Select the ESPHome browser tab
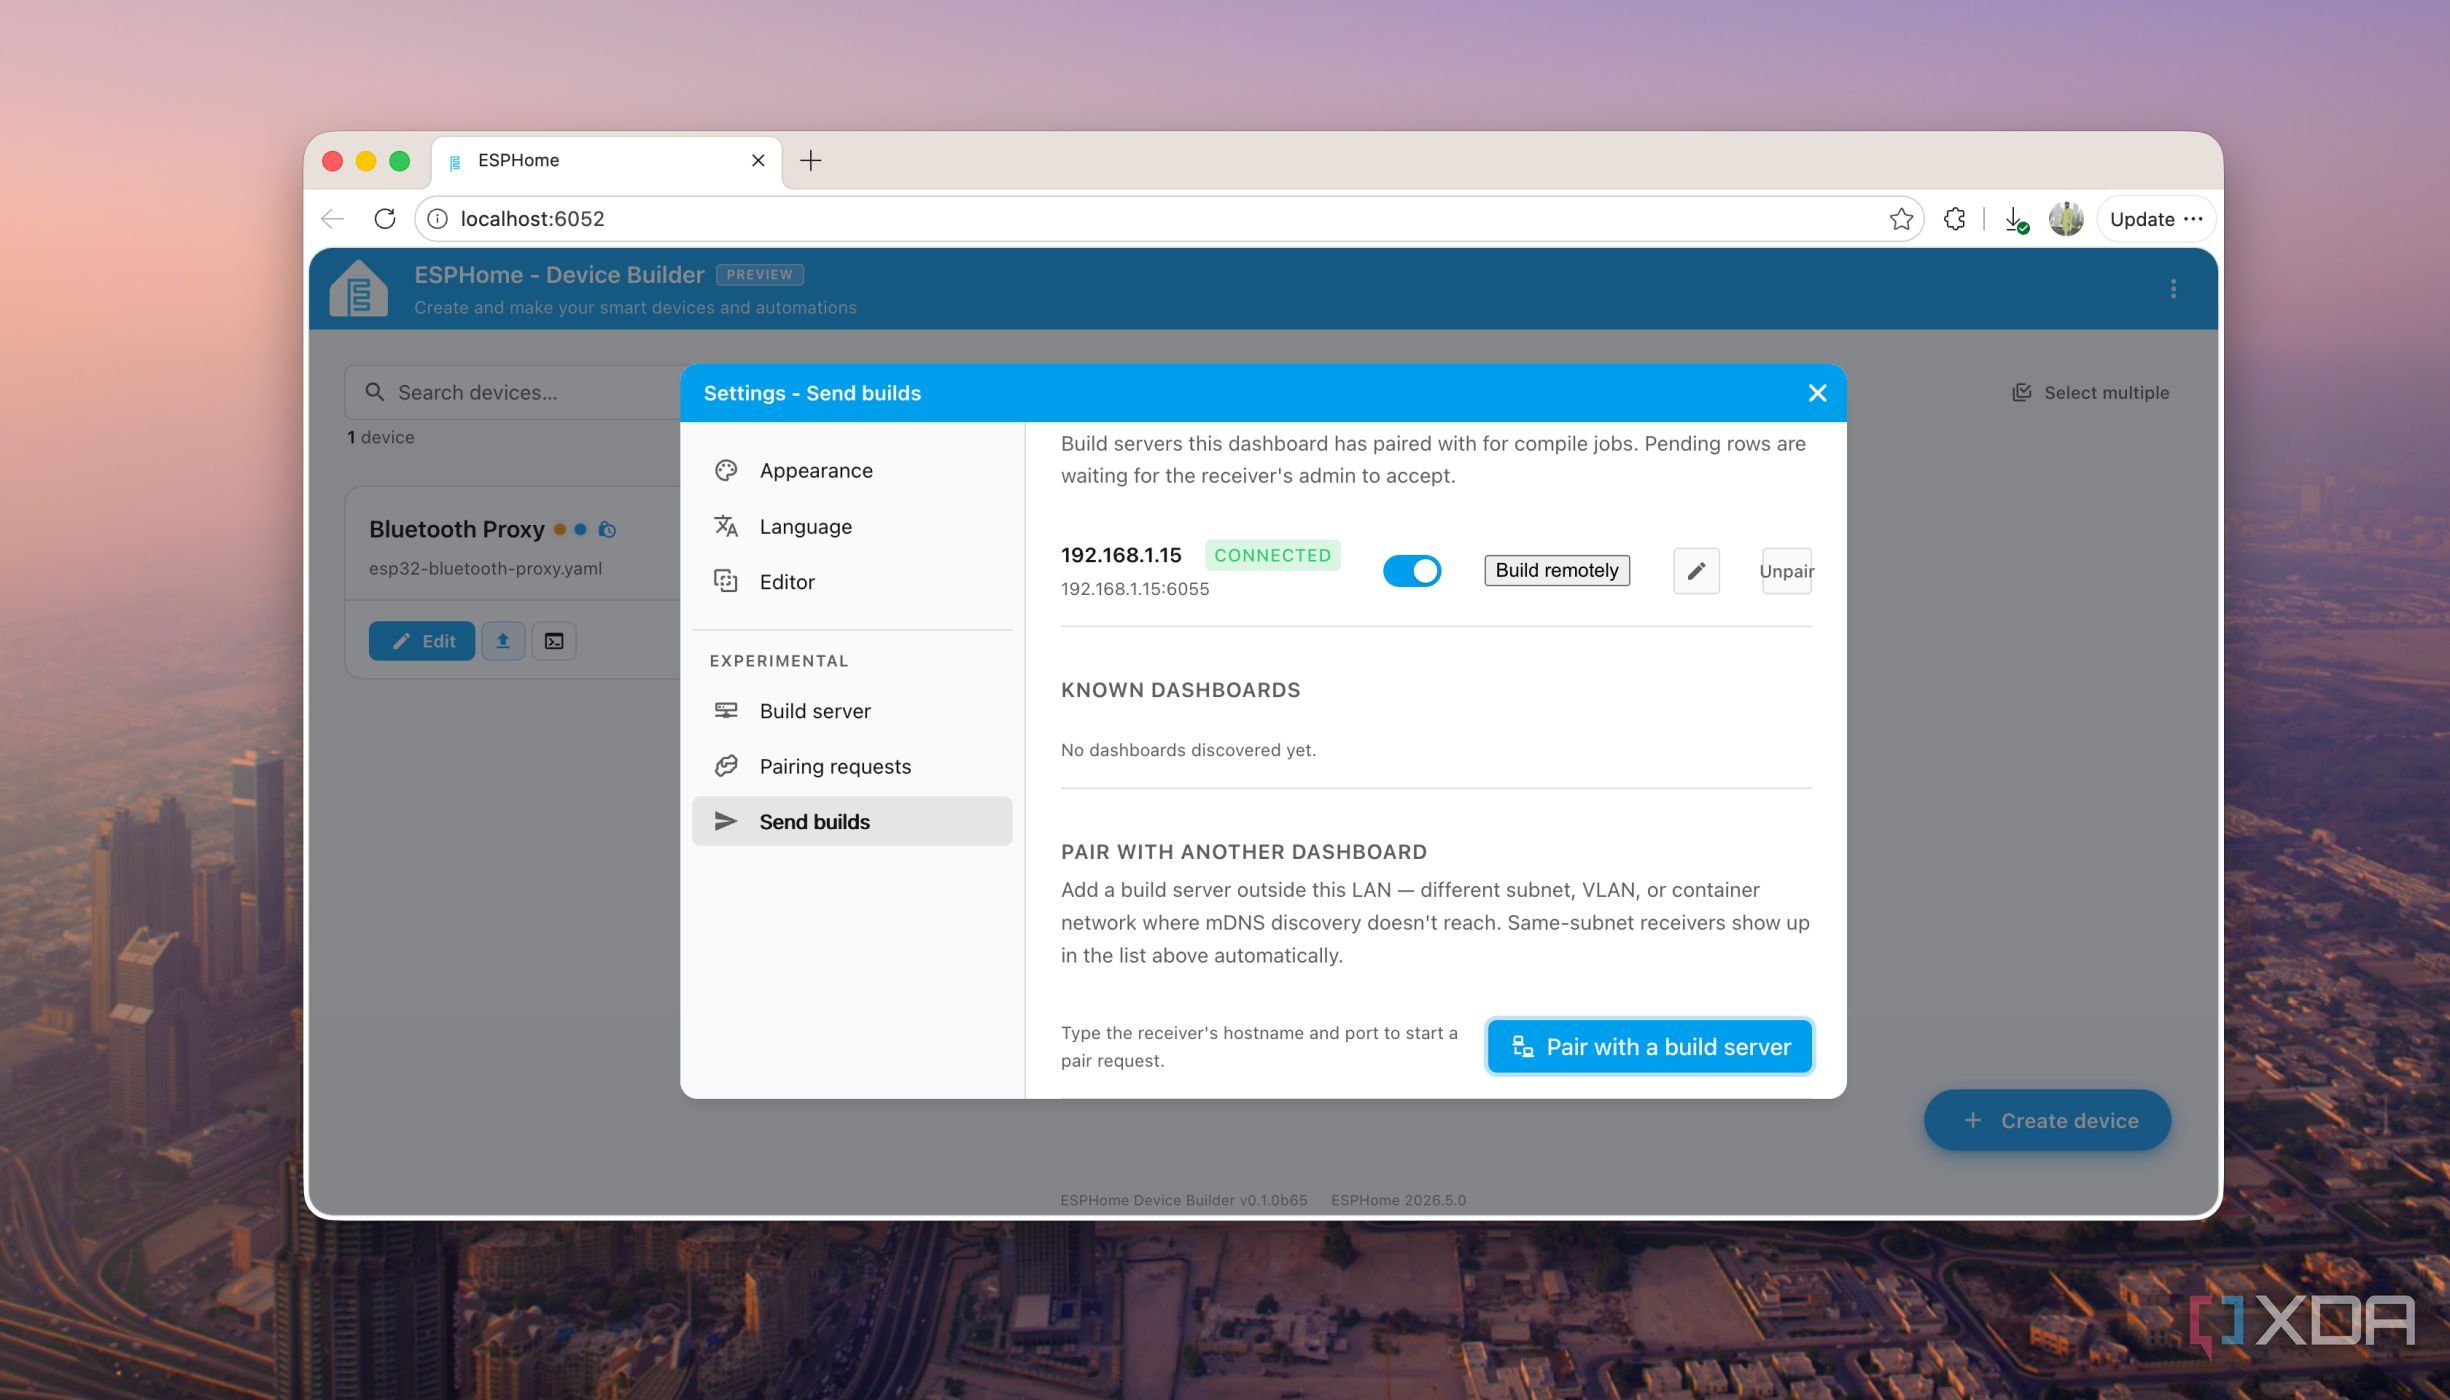The image size is (2450, 1400). [606, 161]
